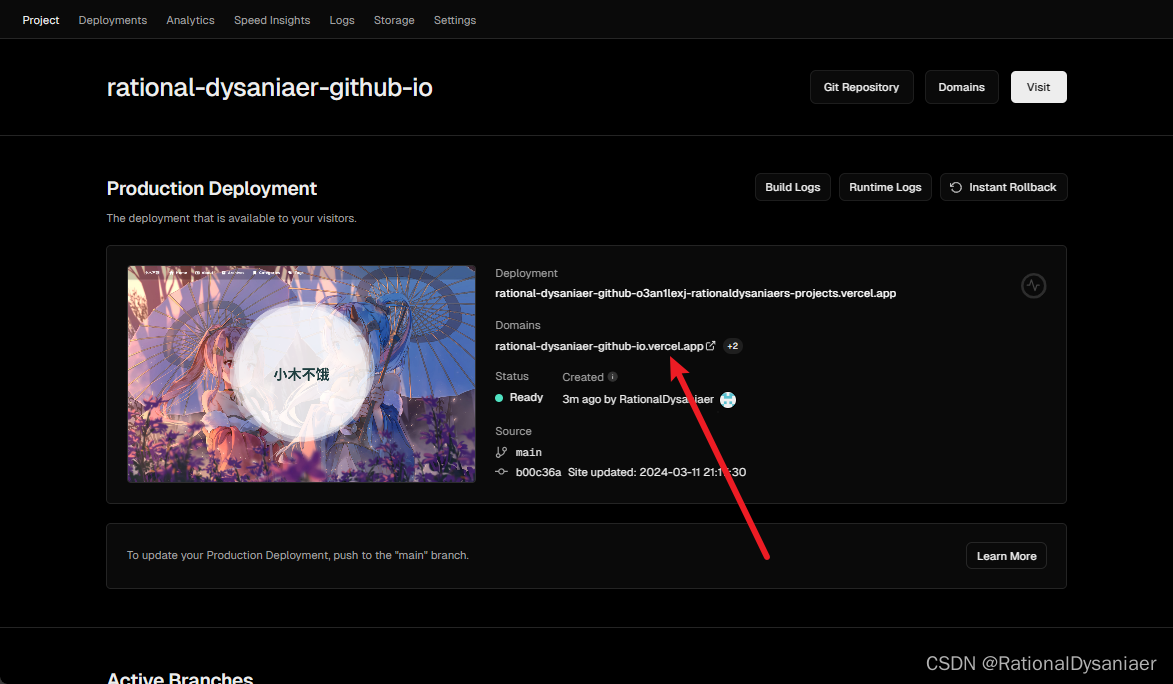This screenshot has height=684, width=1173.
Task: Click the Instant Rollback button
Action: point(1003,187)
